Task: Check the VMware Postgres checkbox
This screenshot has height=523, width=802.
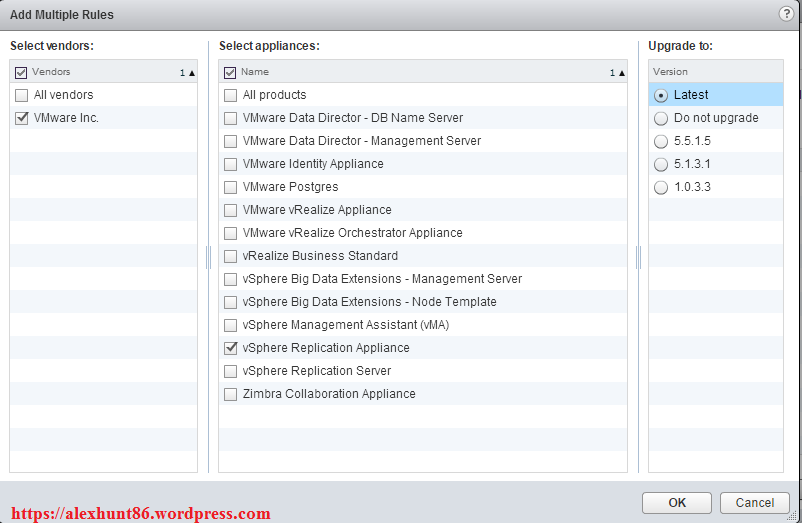Action: point(231,187)
